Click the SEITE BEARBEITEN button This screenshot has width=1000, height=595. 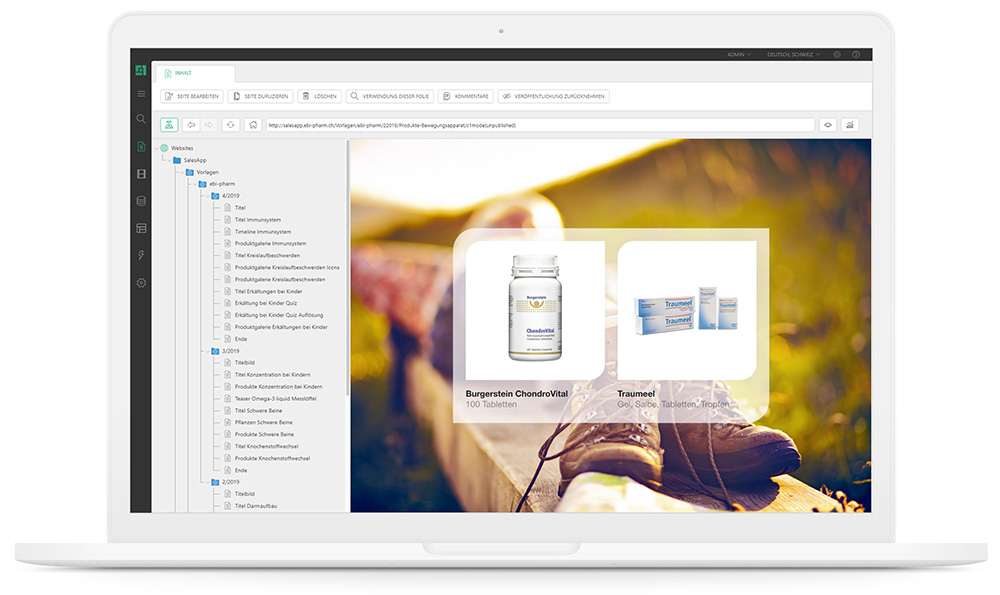pyautogui.click(x=191, y=96)
